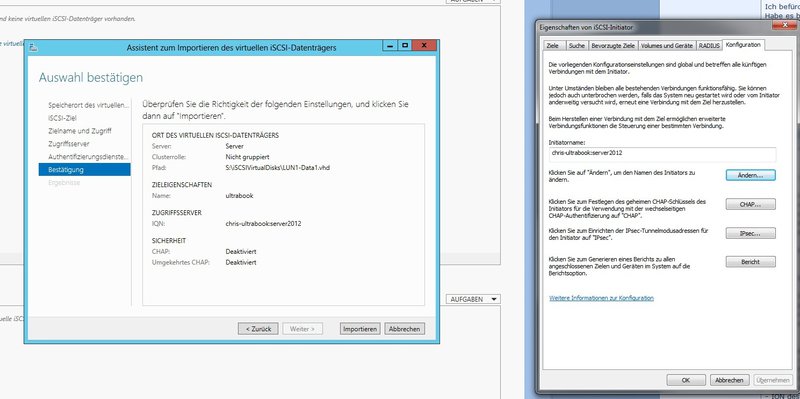The image size is (800, 399).
Task: Select the Konfiguration tab
Action: pos(743,44)
